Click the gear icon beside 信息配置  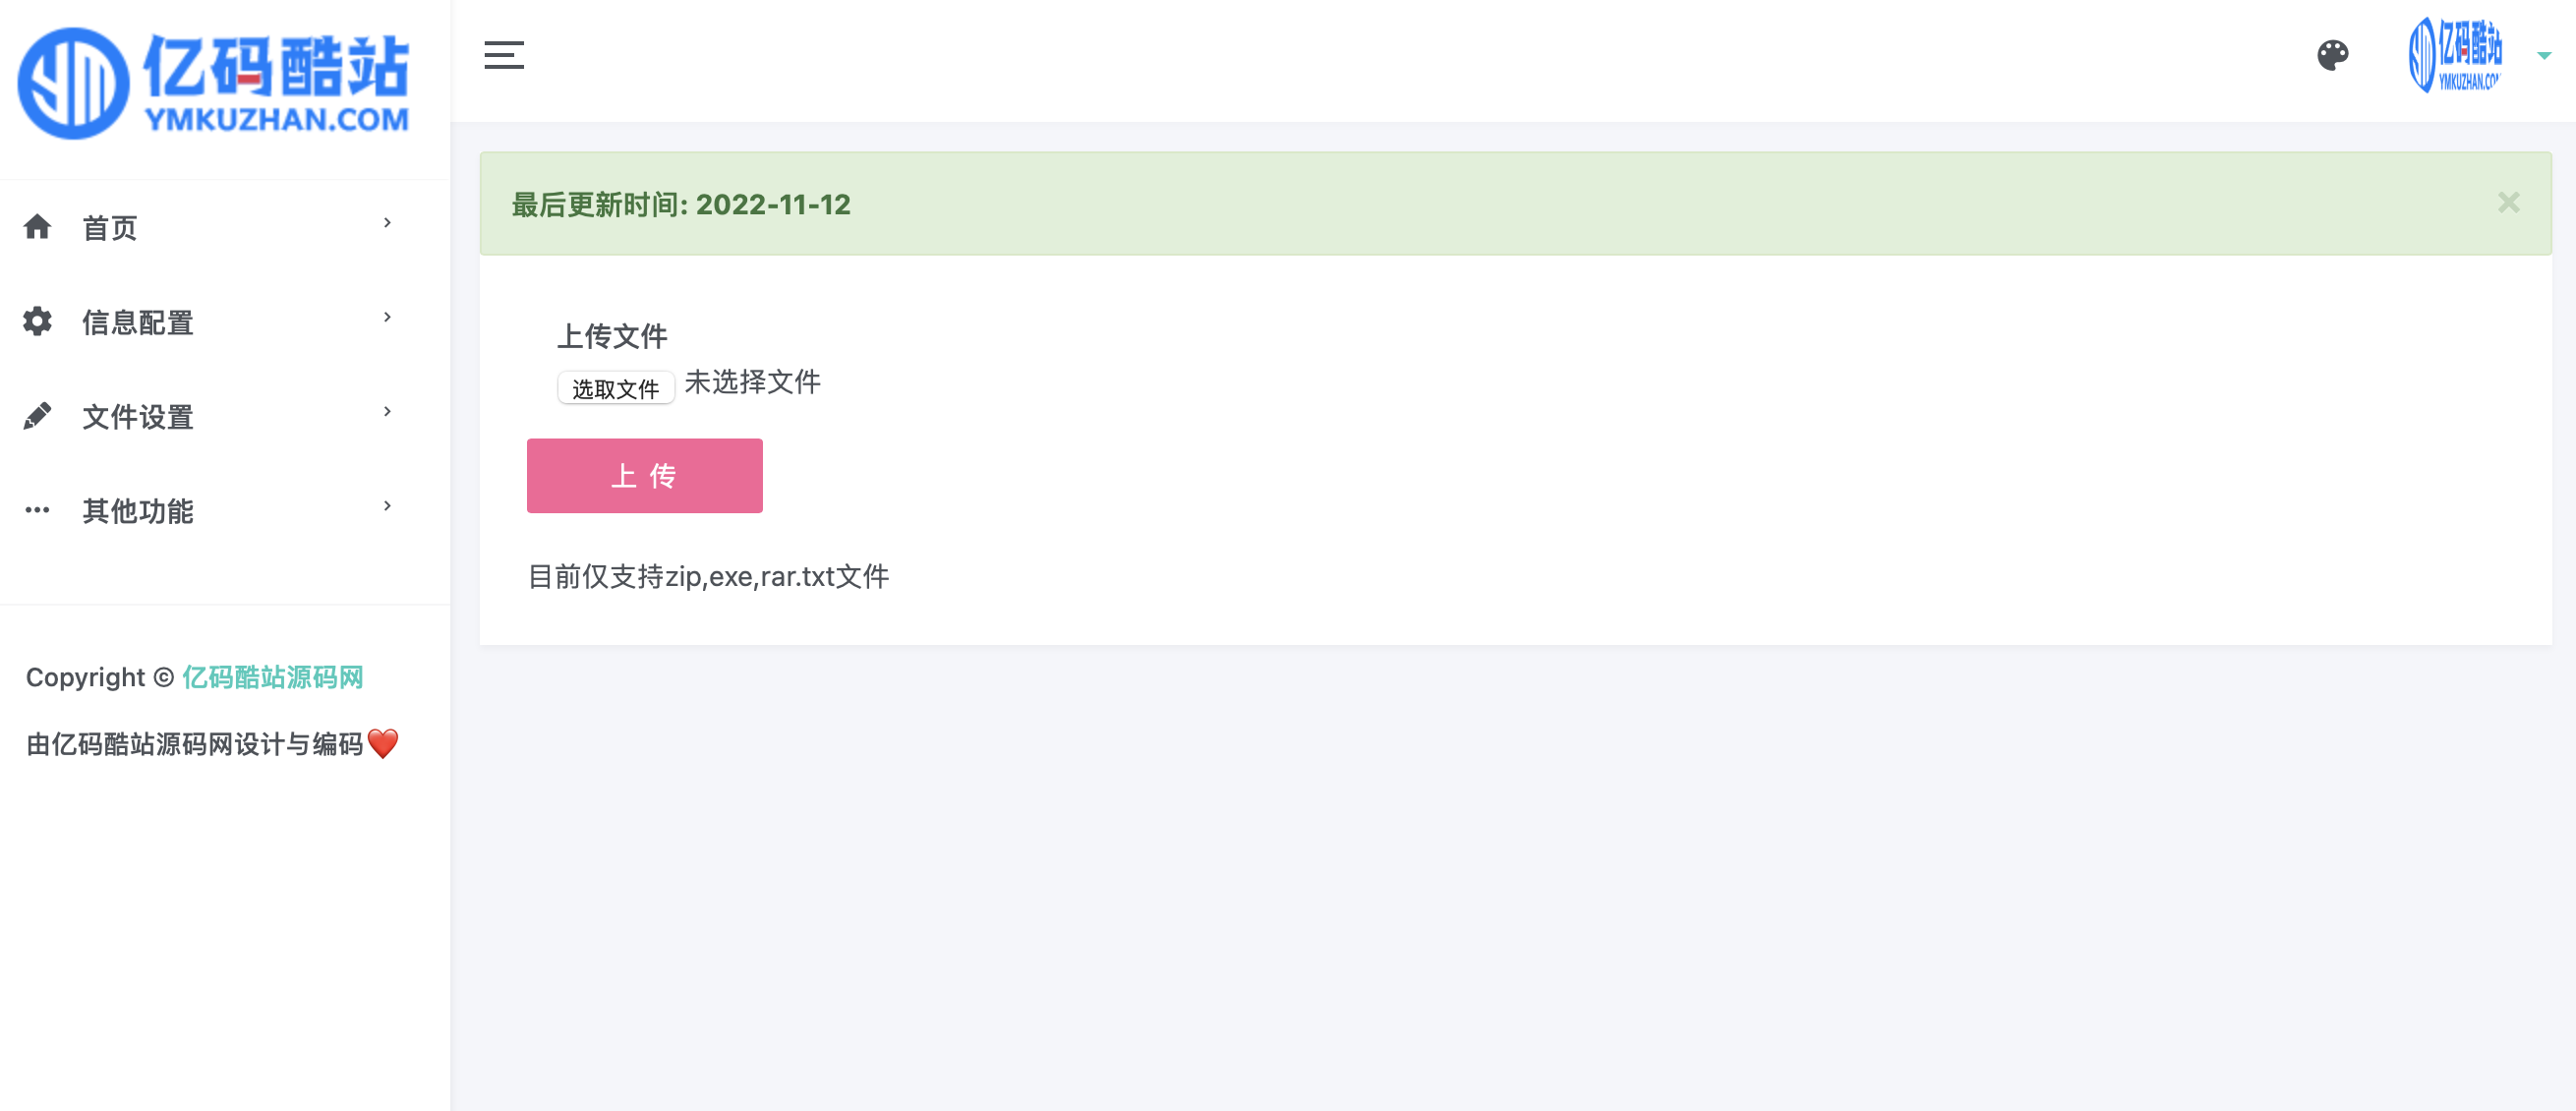tap(38, 321)
